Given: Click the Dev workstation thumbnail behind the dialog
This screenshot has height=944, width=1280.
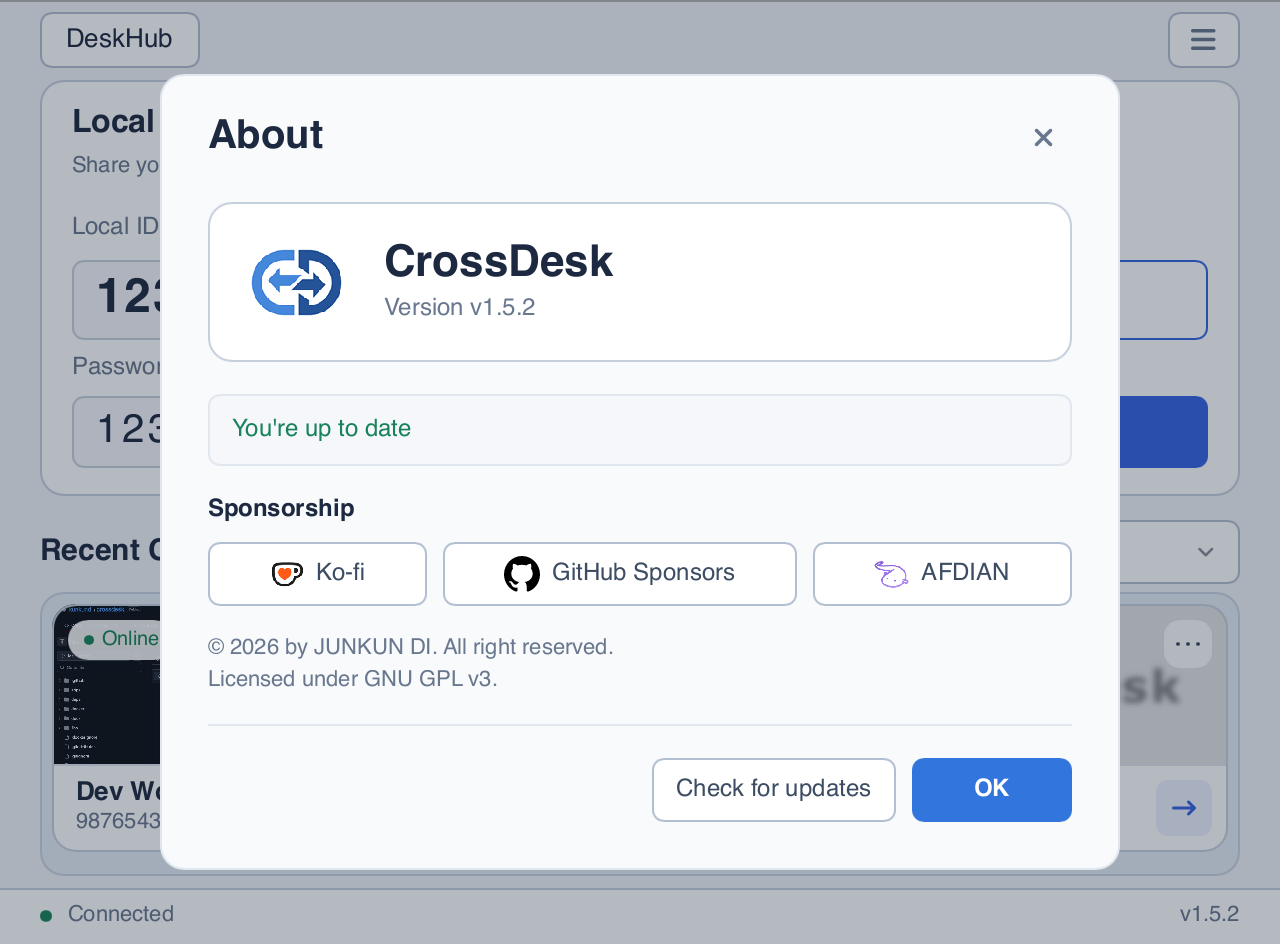Looking at the screenshot, I should [107, 685].
